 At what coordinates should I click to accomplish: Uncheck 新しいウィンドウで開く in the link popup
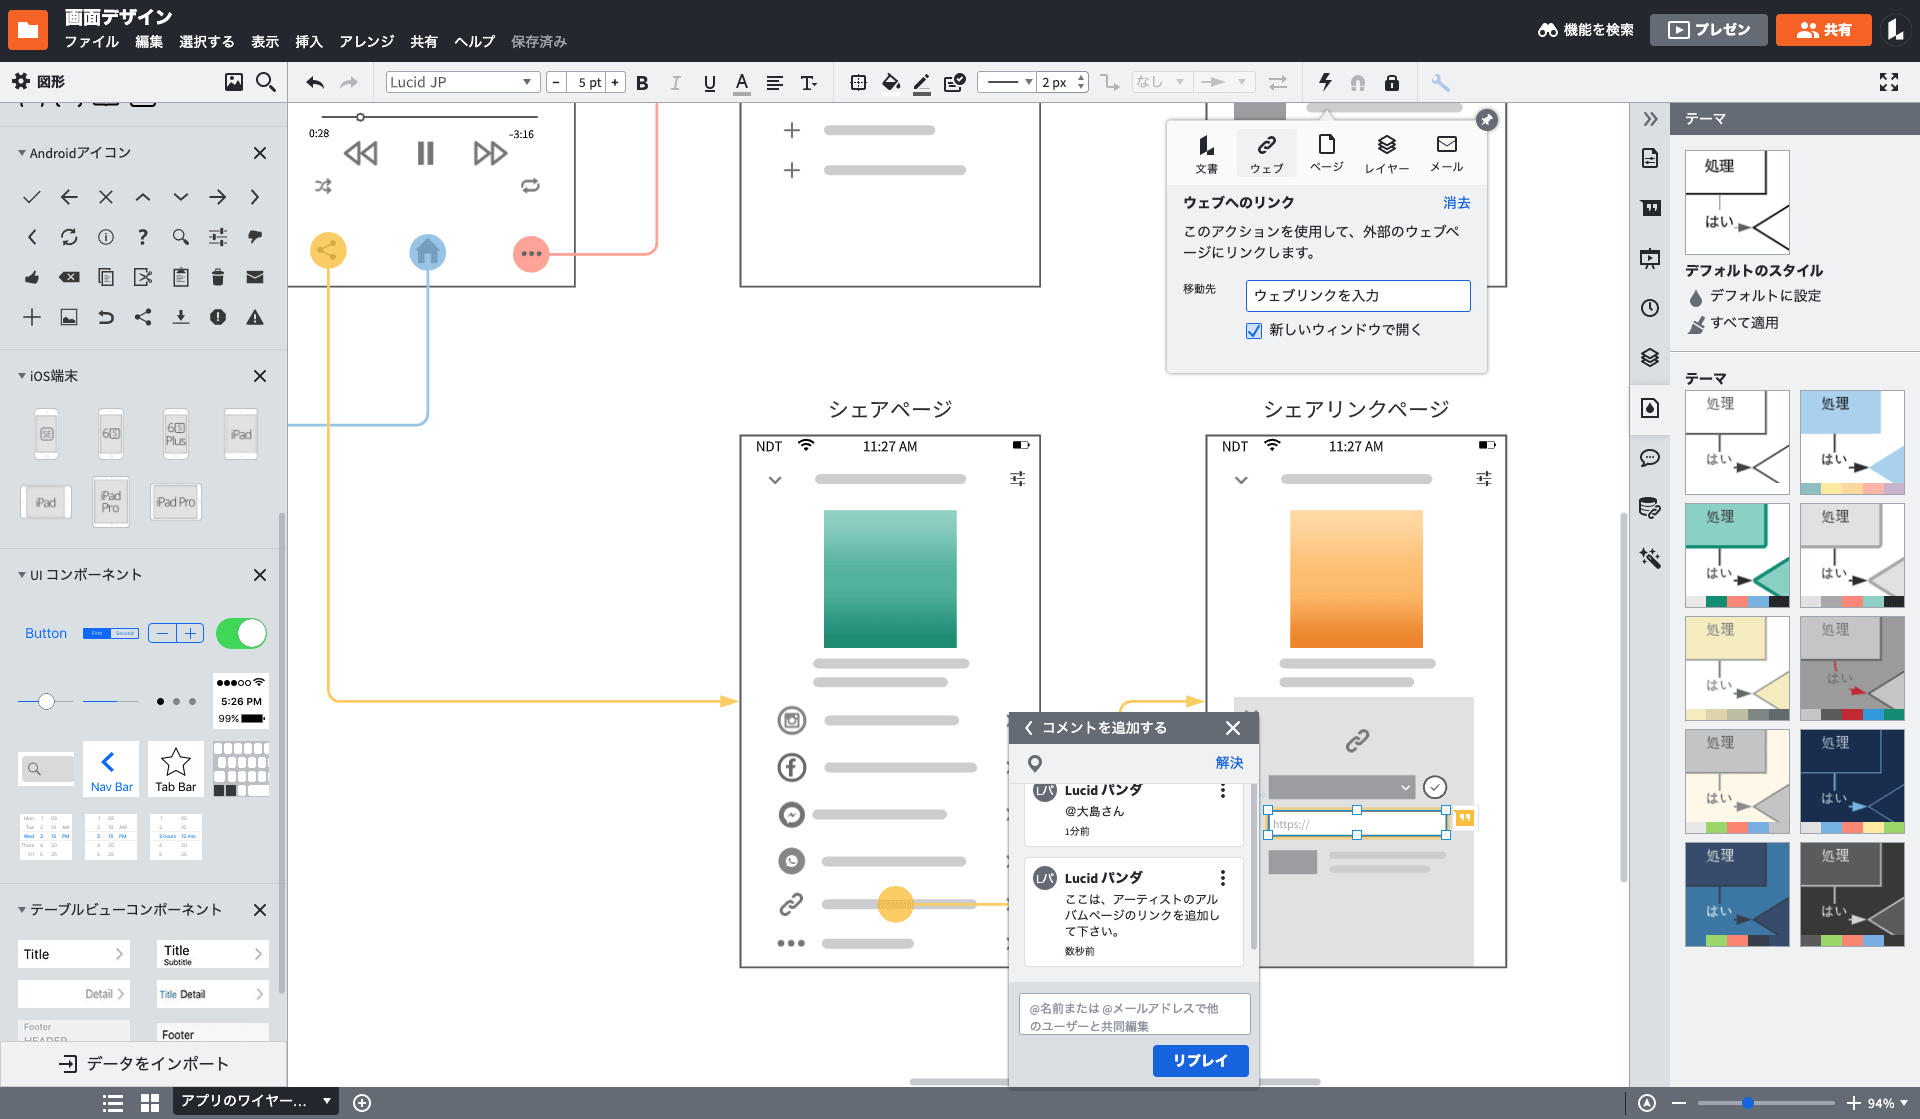1253,330
